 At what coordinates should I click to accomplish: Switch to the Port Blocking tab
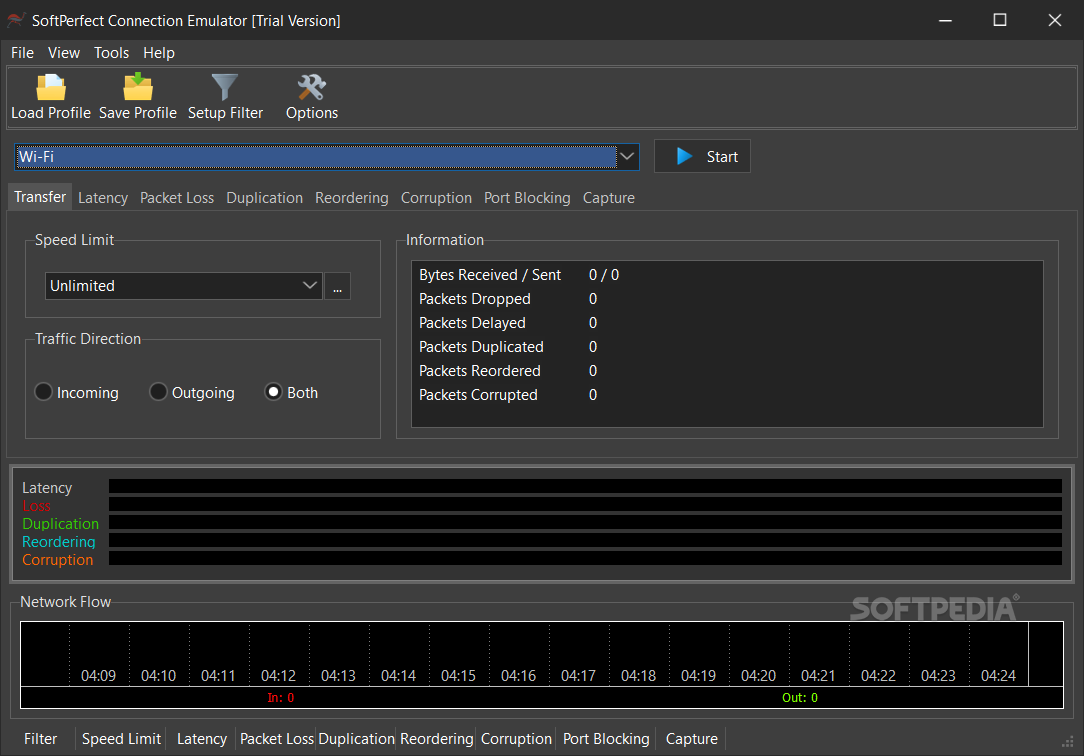coord(527,198)
